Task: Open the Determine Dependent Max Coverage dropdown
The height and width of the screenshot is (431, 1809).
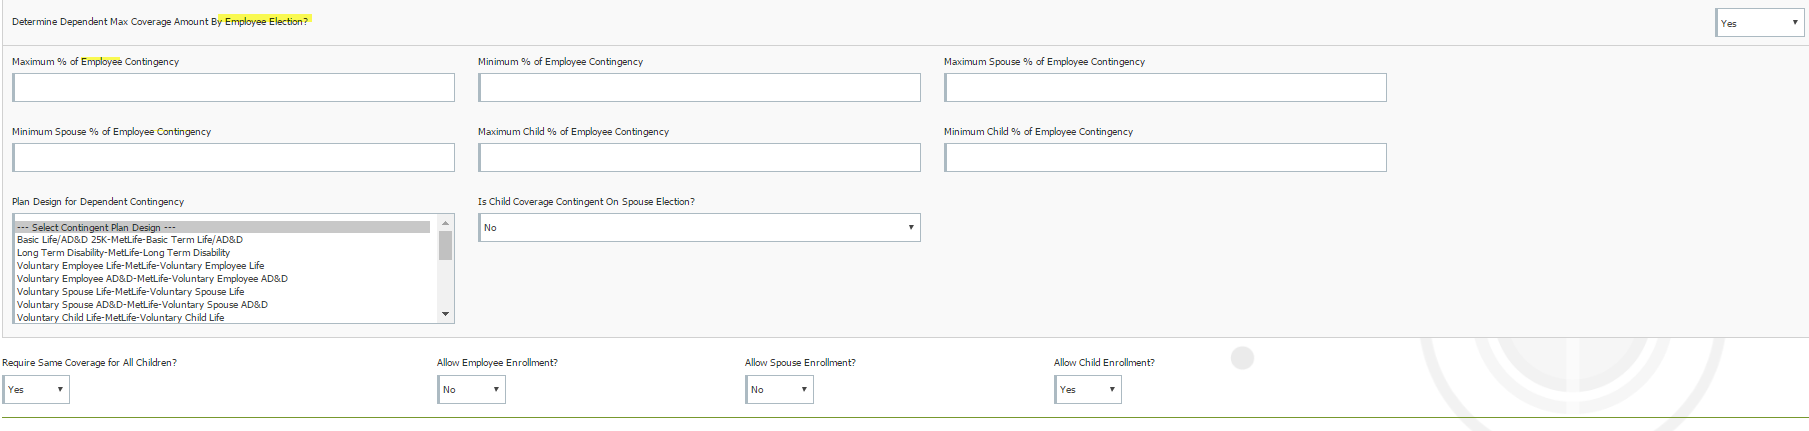Action: (x=1759, y=23)
